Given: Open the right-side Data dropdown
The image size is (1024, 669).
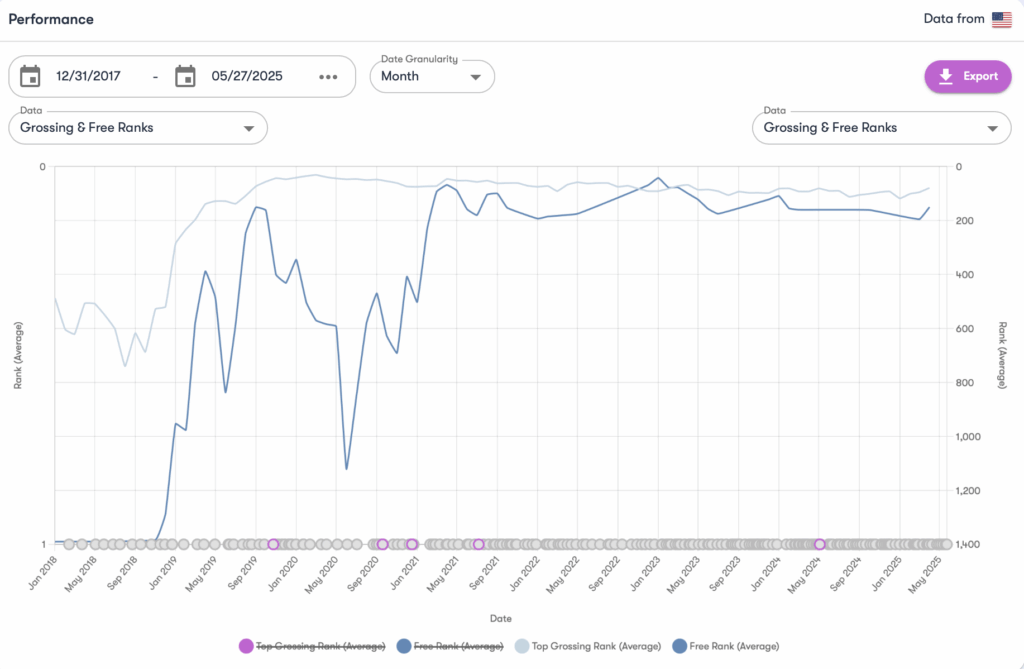Looking at the screenshot, I should (881, 128).
